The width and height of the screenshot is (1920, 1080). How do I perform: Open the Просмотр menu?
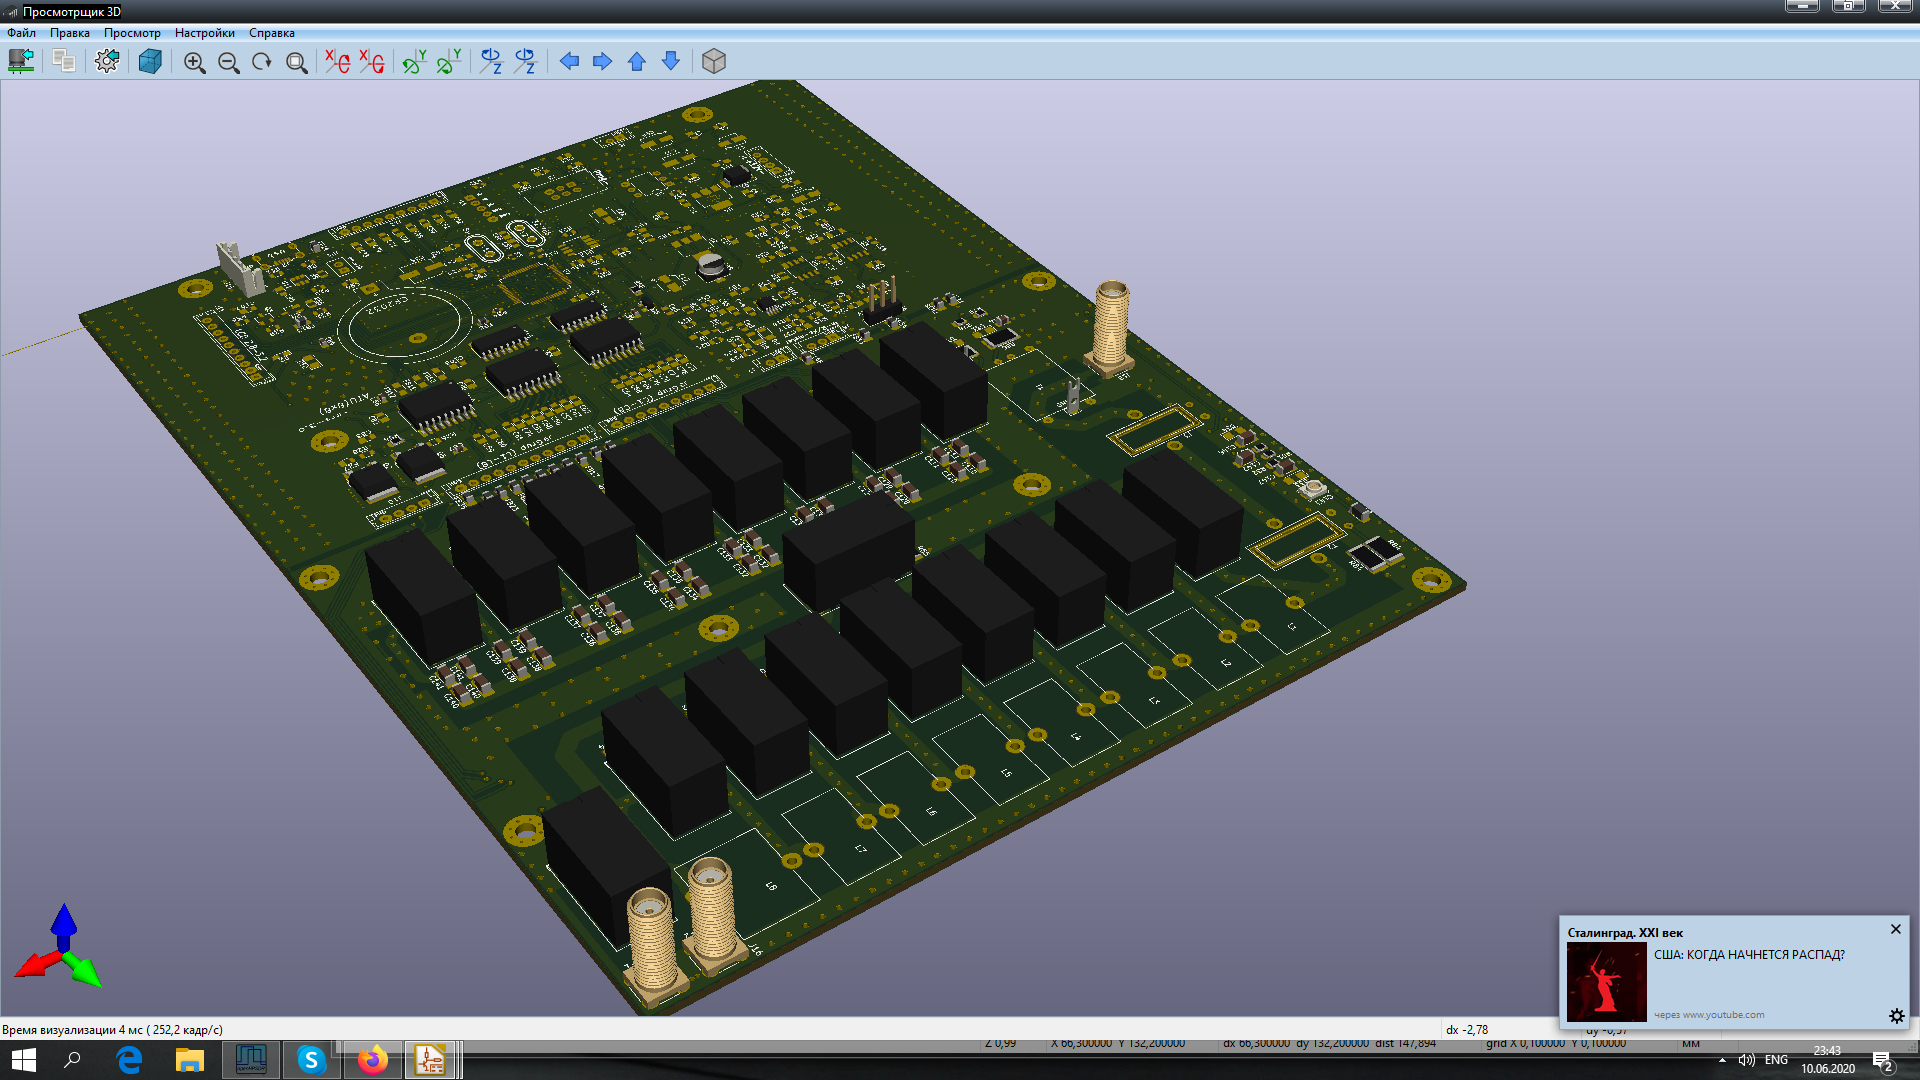132,33
